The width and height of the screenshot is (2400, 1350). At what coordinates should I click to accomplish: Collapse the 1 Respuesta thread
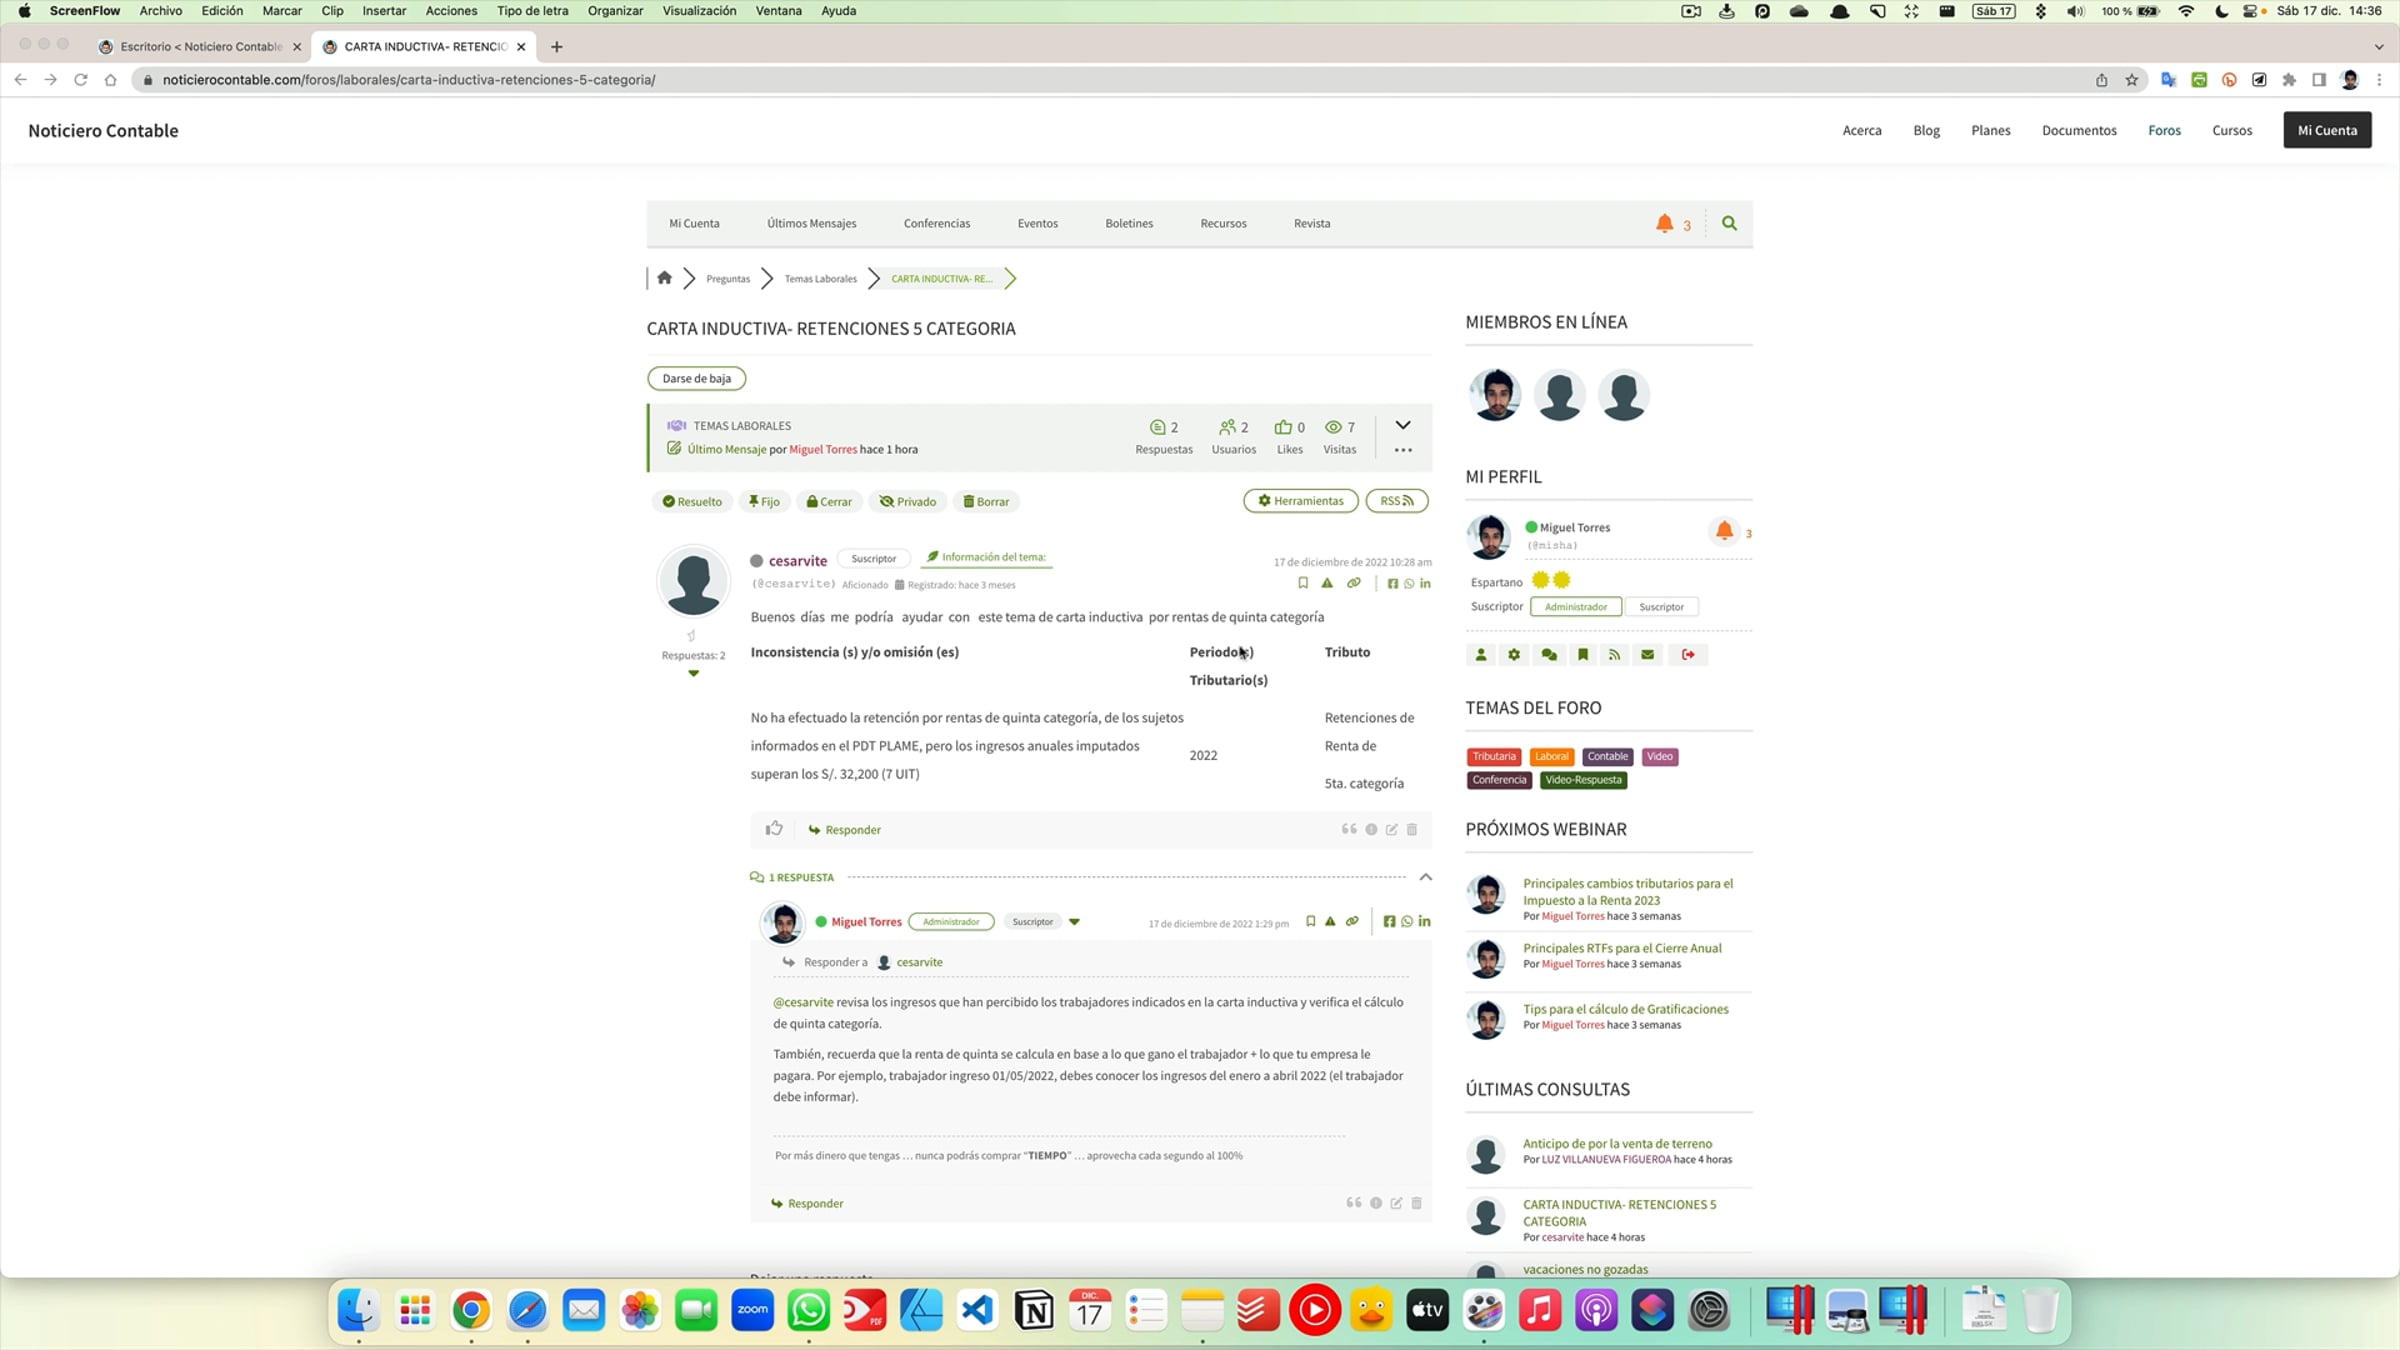pyautogui.click(x=1426, y=877)
